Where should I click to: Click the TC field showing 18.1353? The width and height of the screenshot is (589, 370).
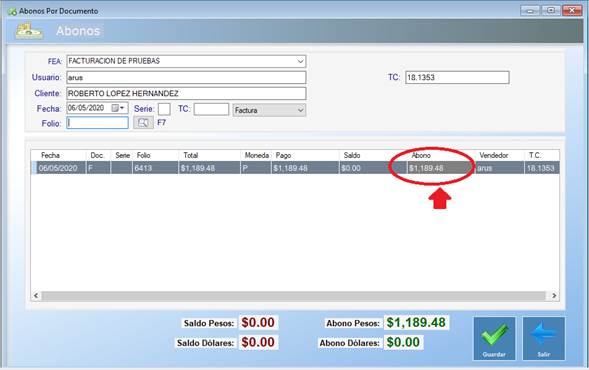click(457, 77)
